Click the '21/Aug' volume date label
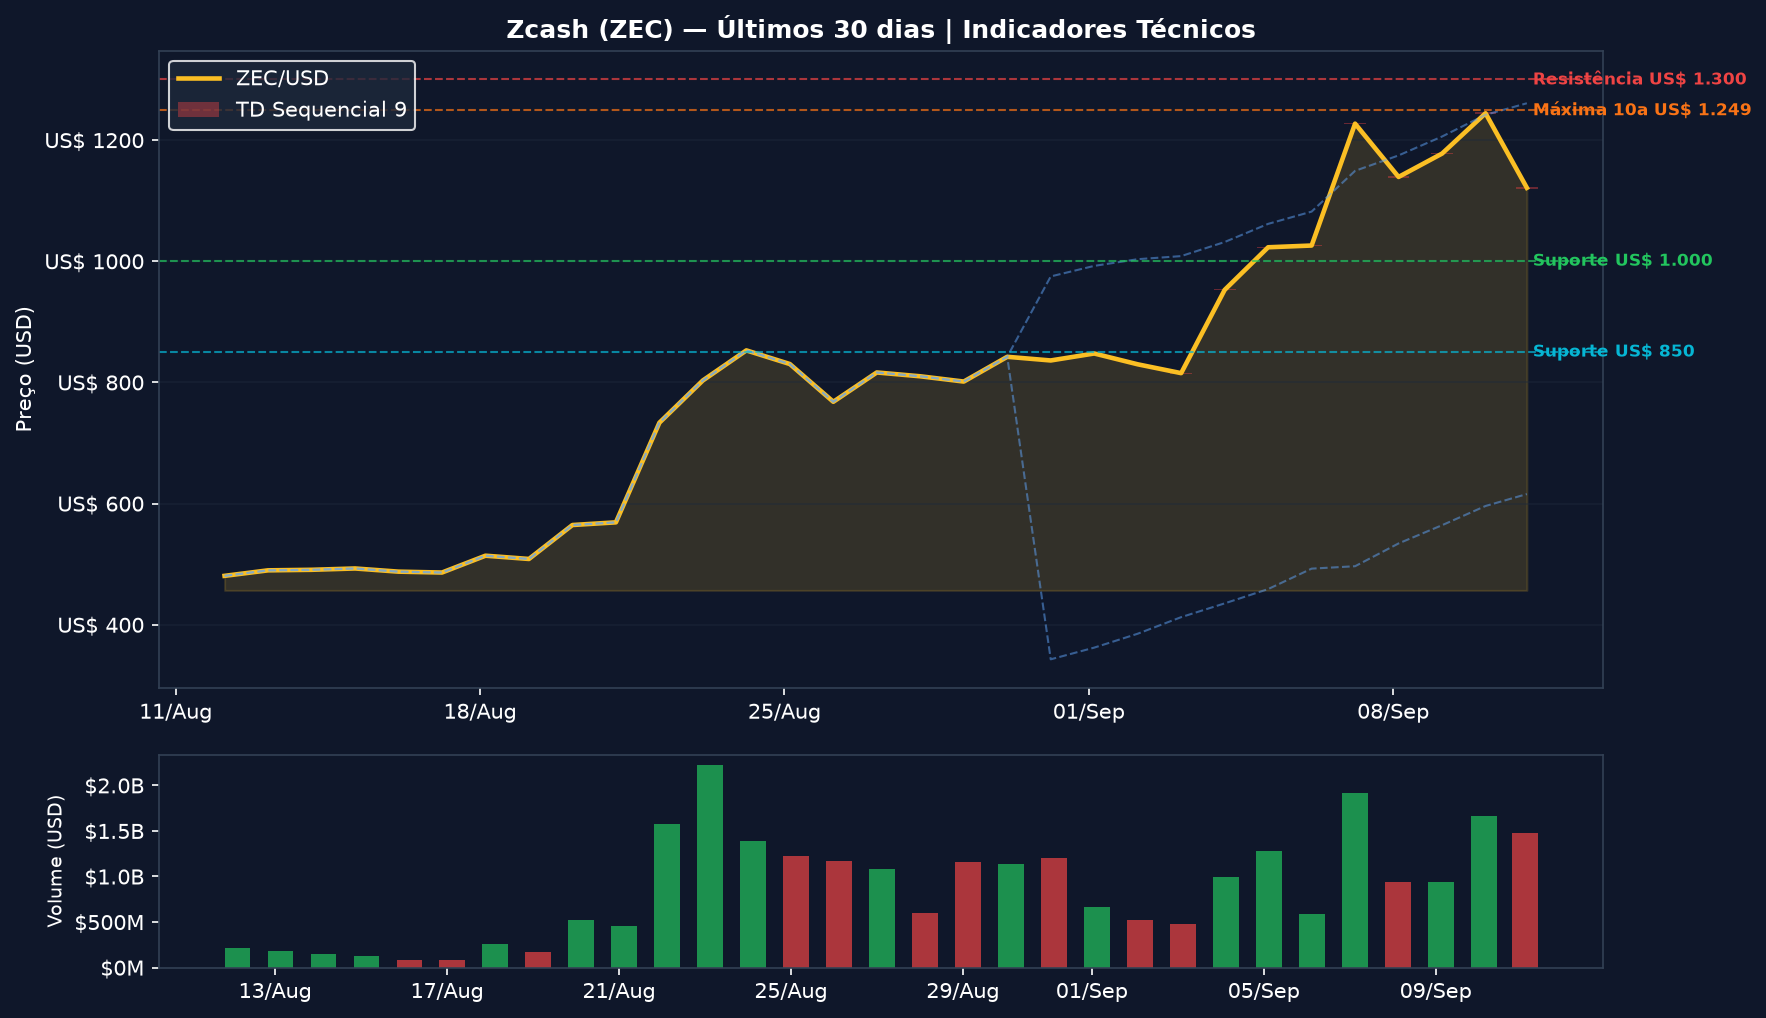 [x=619, y=991]
